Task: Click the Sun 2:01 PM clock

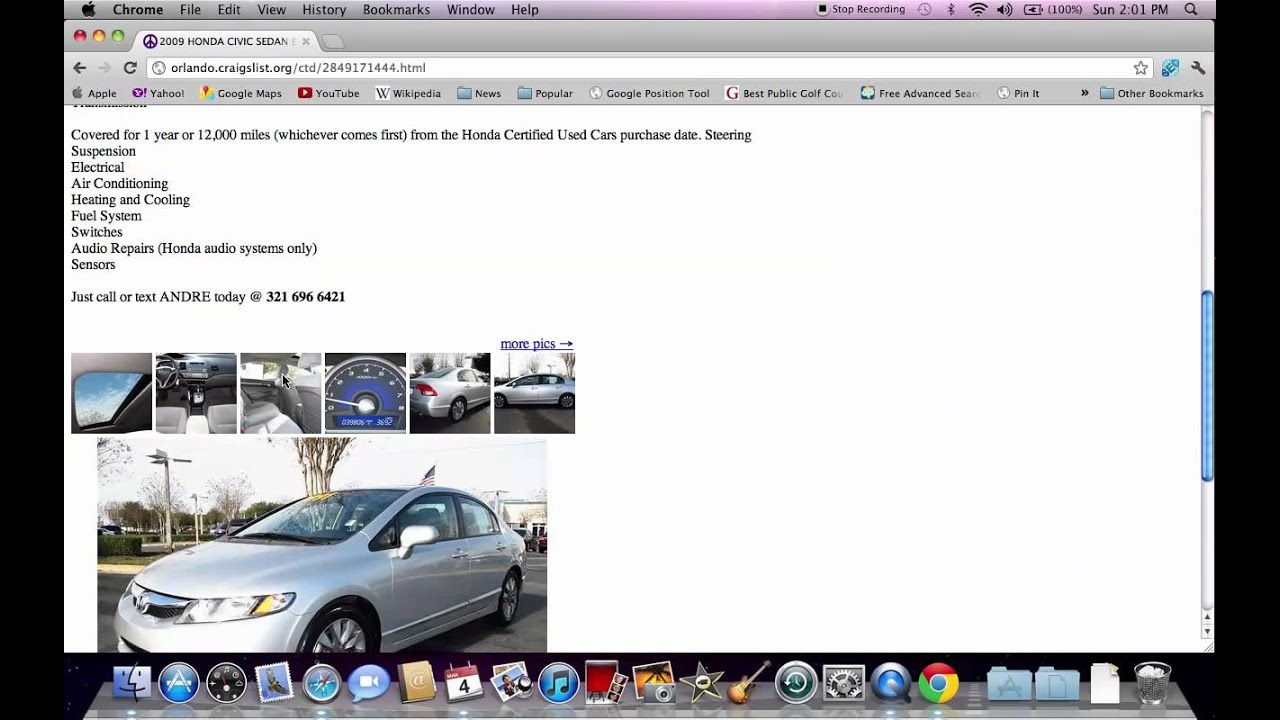Action: pyautogui.click(x=1130, y=9)
